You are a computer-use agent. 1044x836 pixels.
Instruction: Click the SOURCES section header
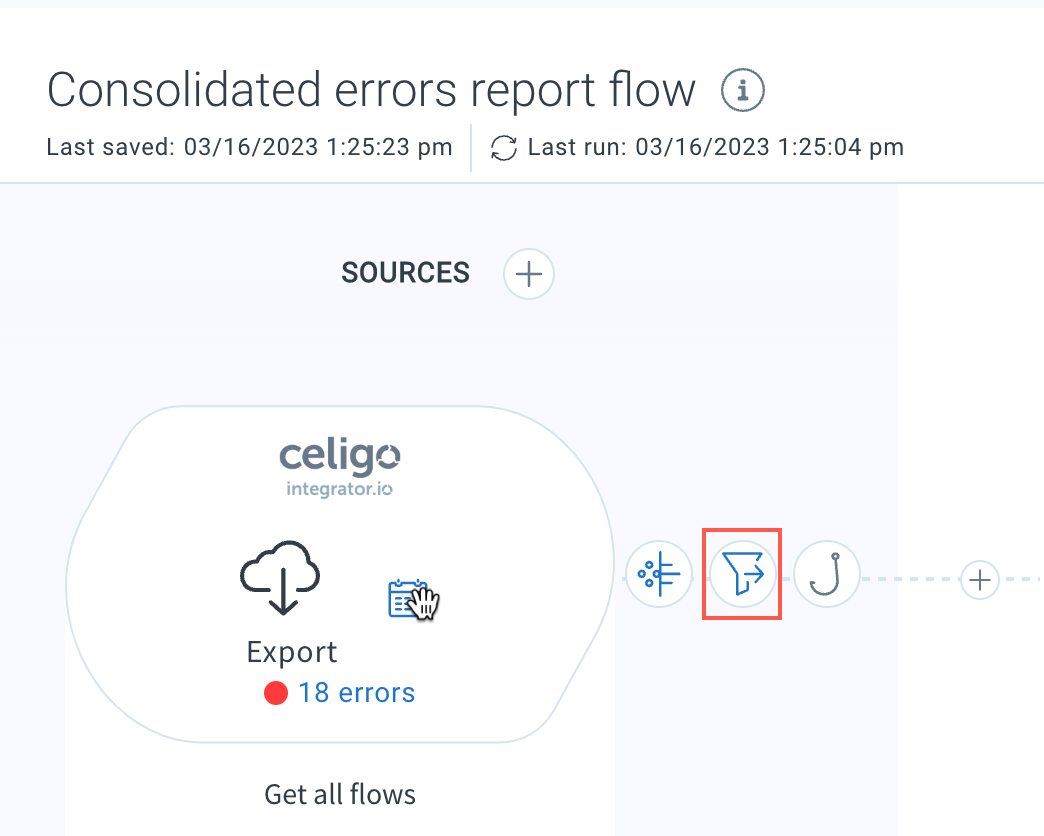(405, 272)
